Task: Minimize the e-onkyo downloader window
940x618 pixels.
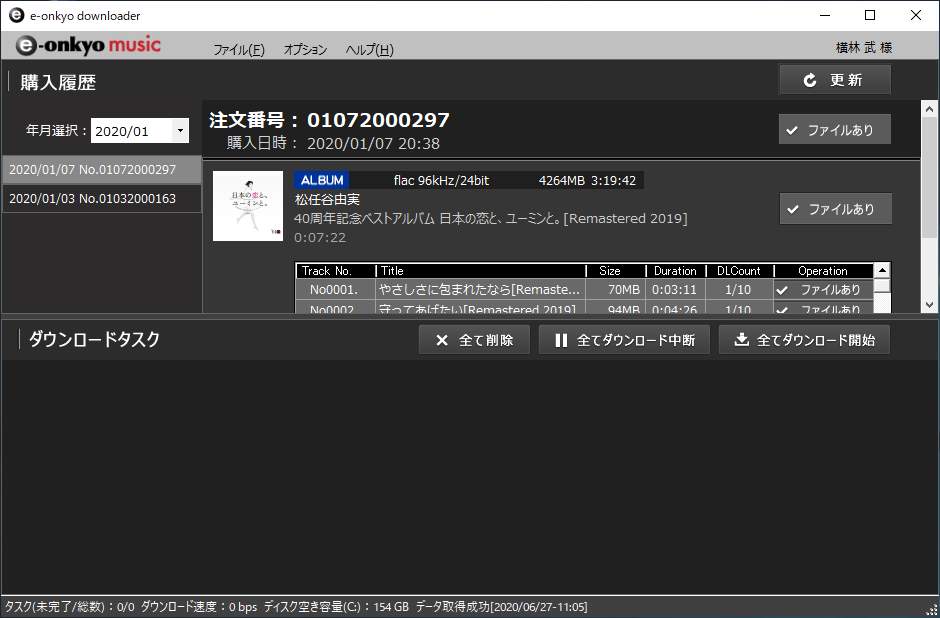Action: coord(825,16)
